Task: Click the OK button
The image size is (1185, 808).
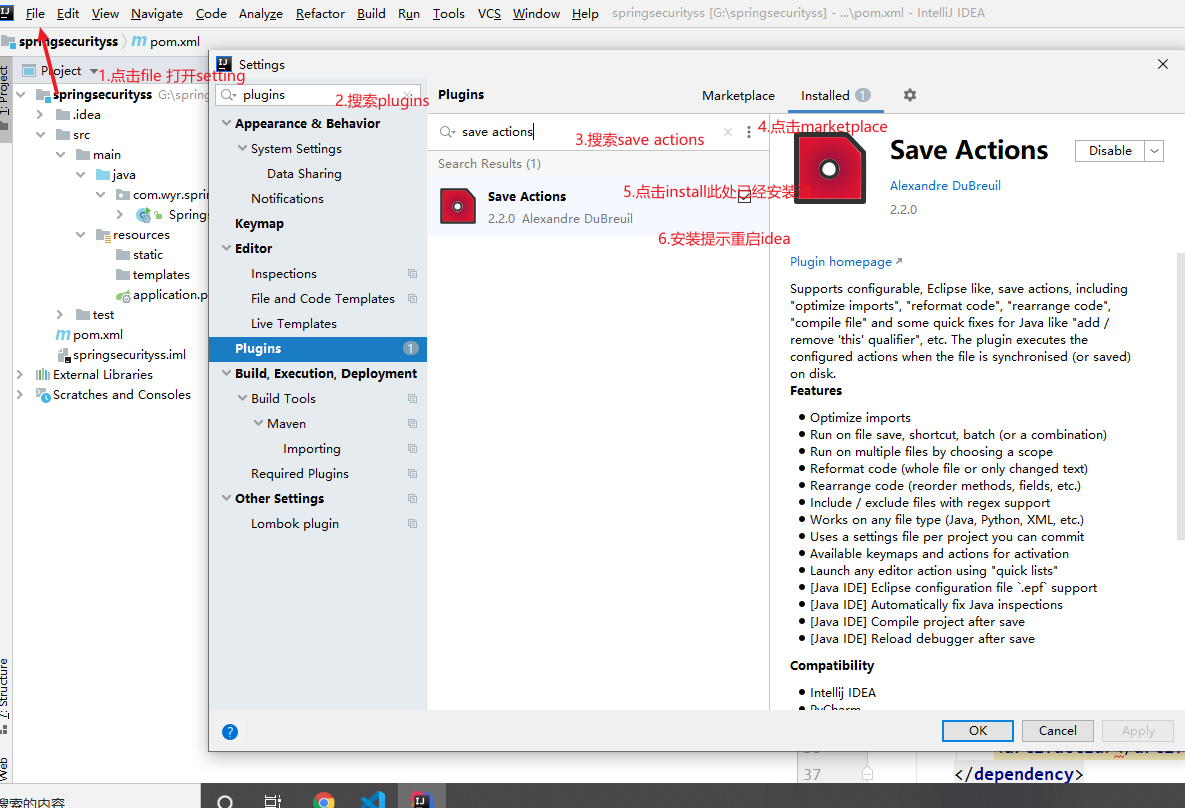Action: point(977,731)
